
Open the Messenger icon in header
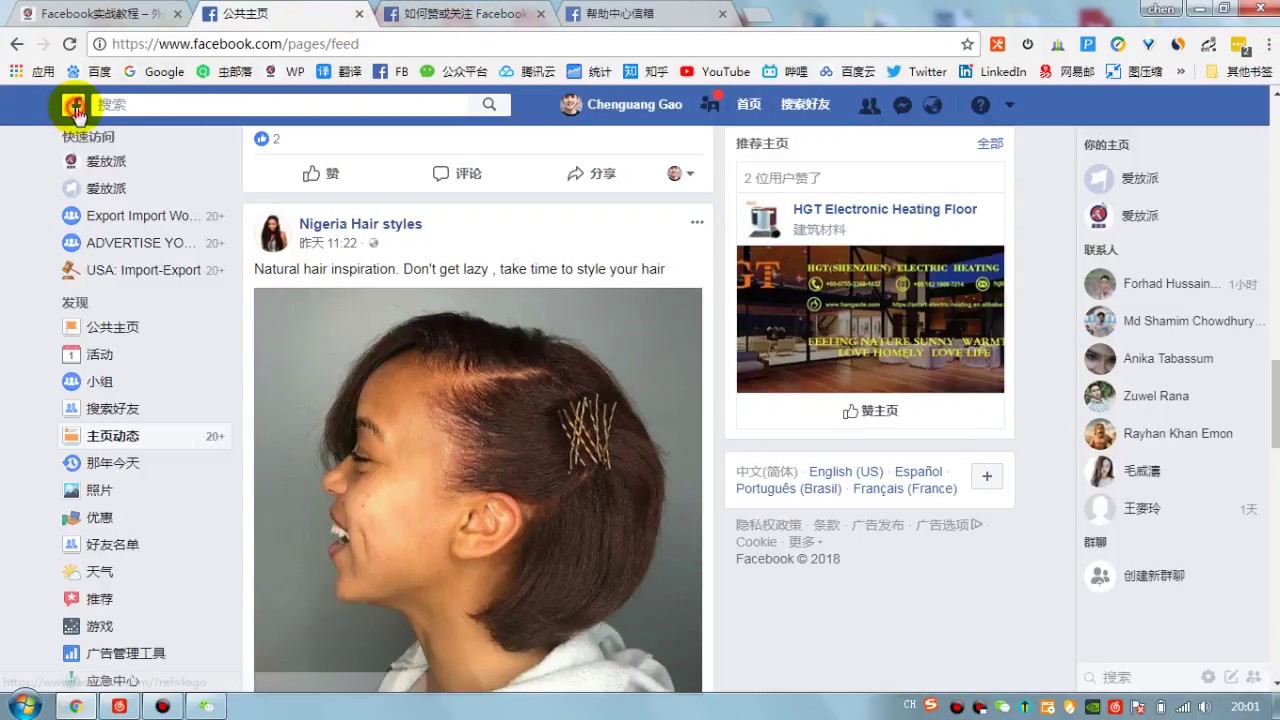pyautogui.click(x=902, y=105)
